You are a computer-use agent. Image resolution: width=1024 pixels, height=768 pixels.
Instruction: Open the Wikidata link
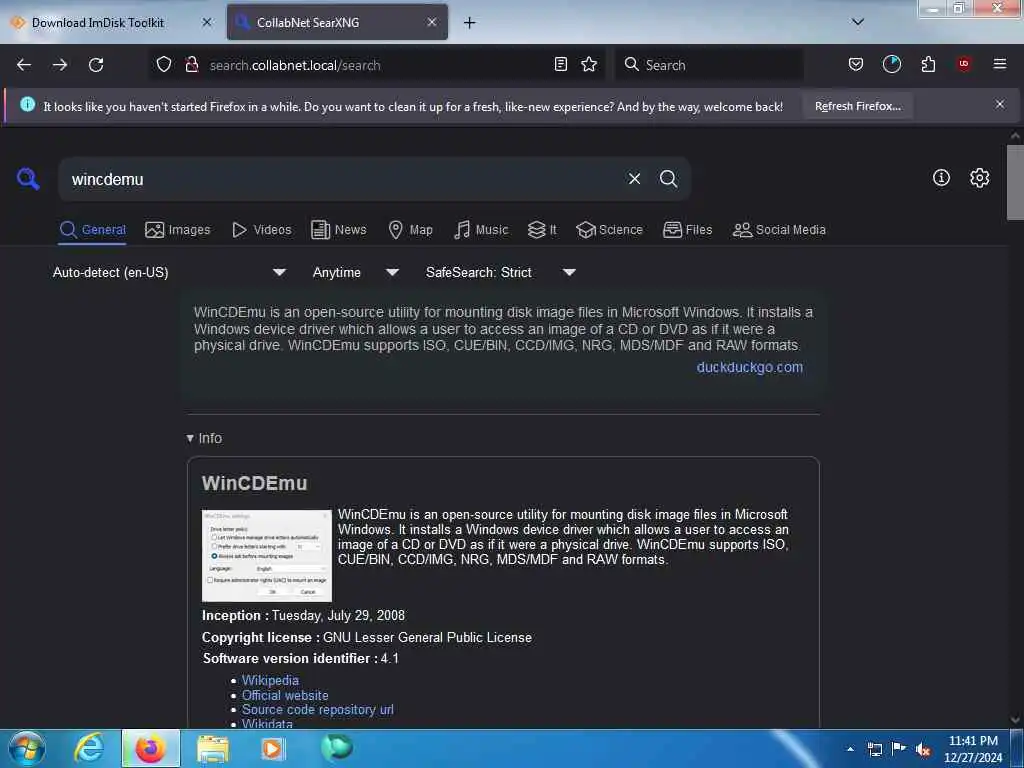(x=267, y=724)
